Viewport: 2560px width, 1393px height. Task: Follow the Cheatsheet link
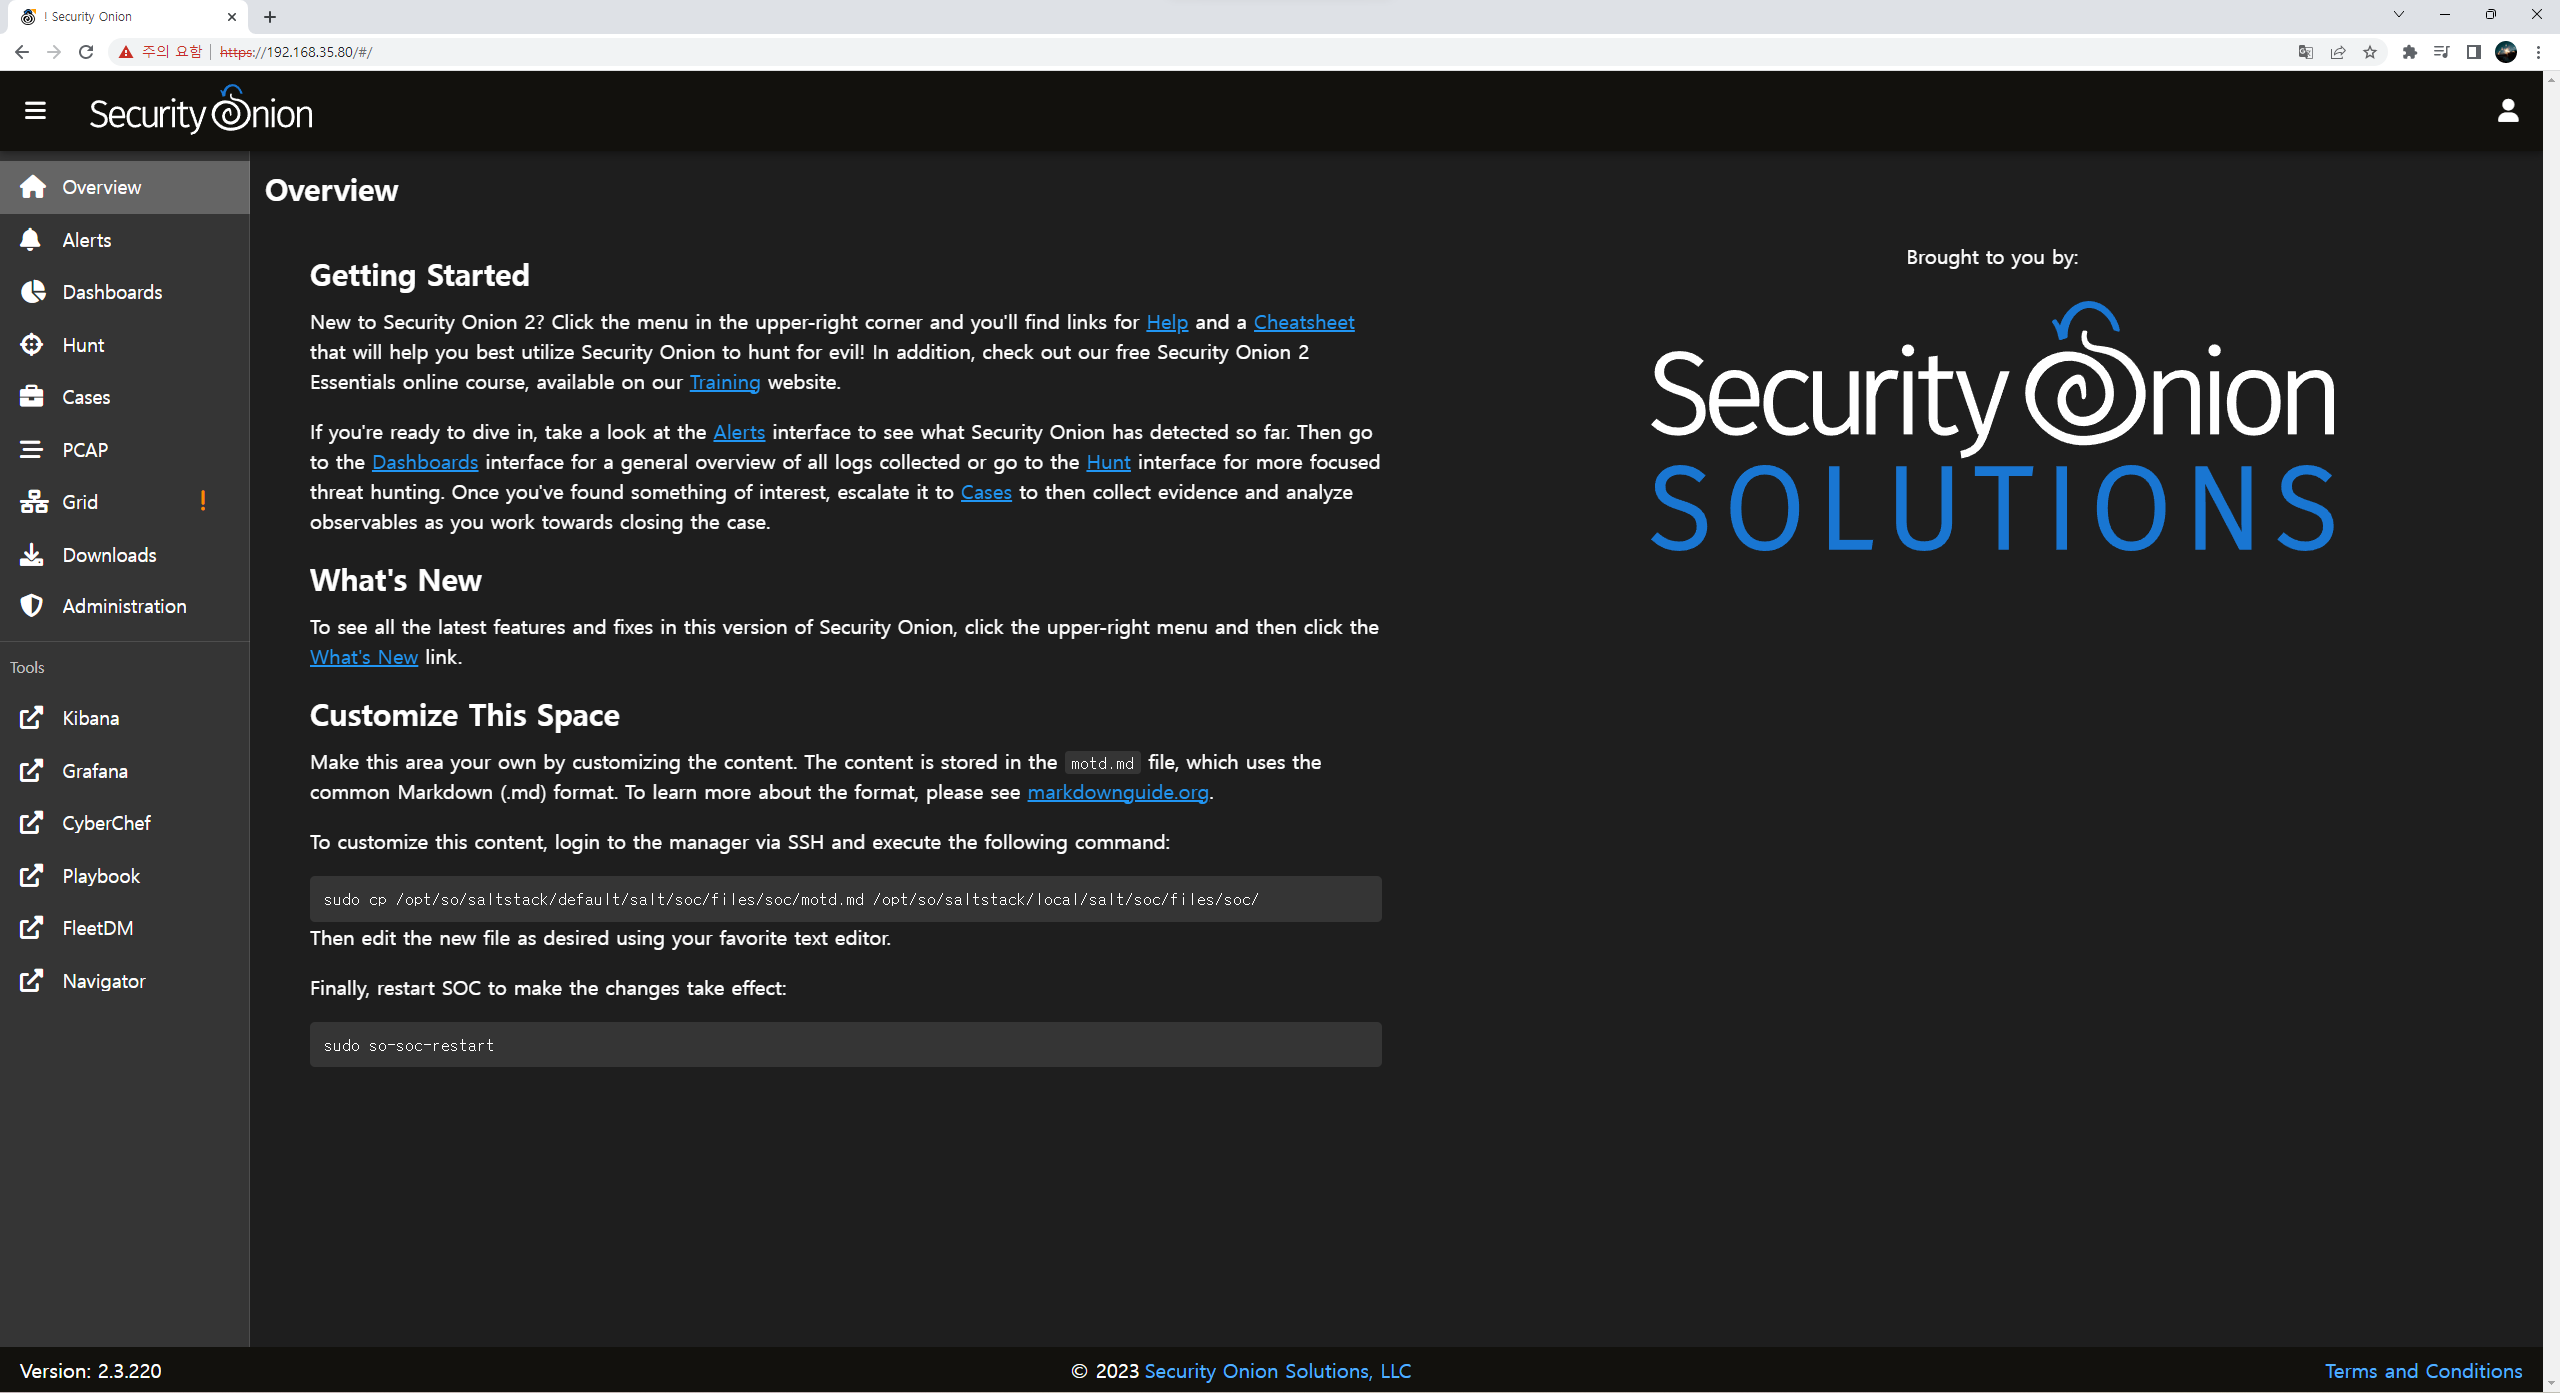point(1304,322)
